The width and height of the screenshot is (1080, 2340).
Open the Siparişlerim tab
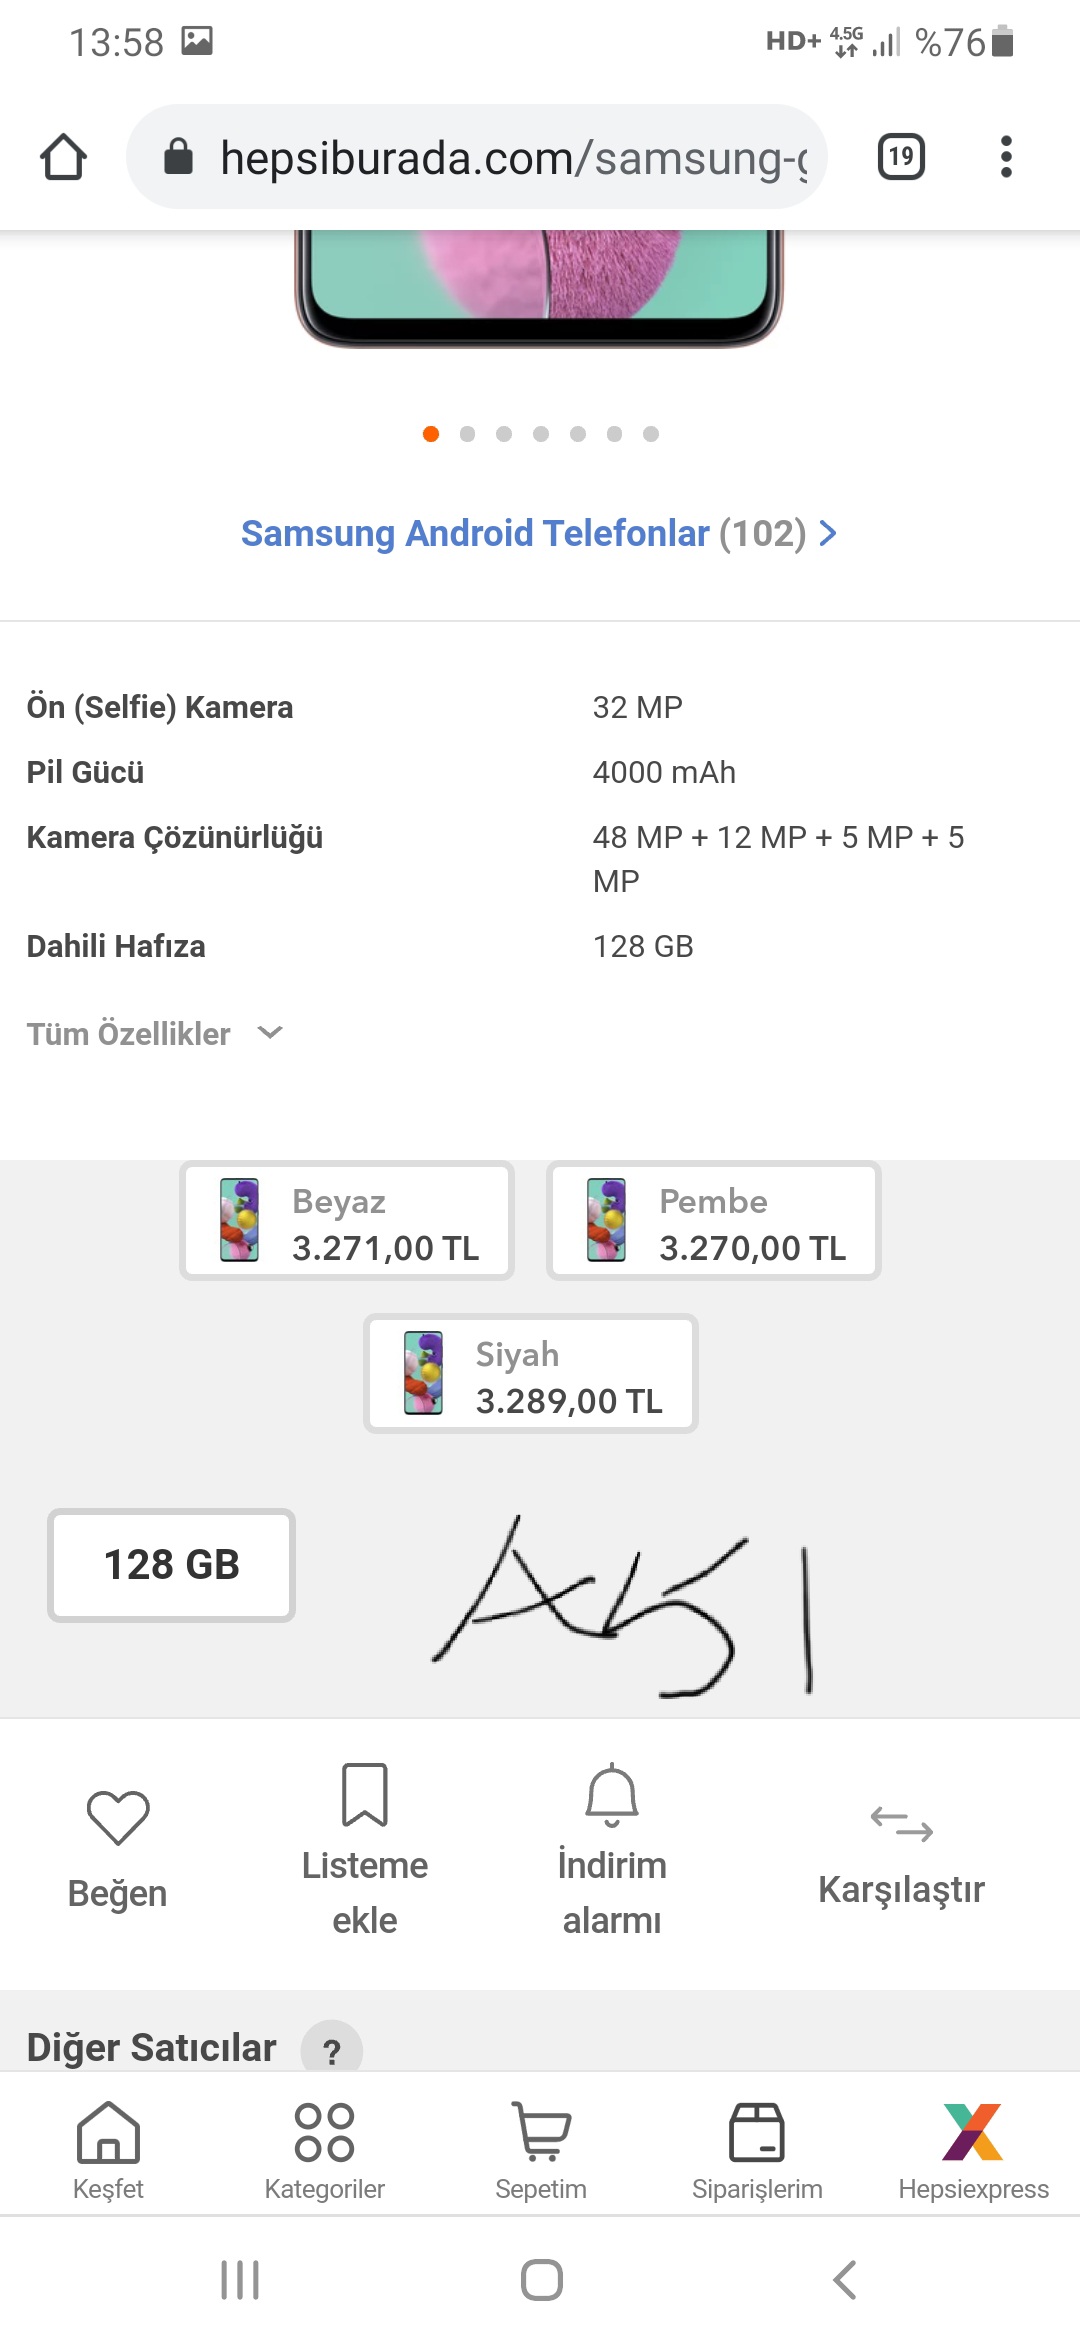coord(757,2150)
